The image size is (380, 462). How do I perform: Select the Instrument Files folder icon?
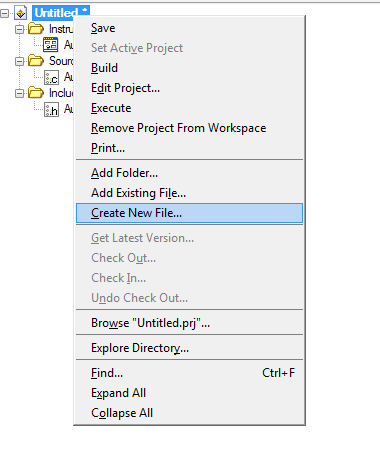pos(36,29)
